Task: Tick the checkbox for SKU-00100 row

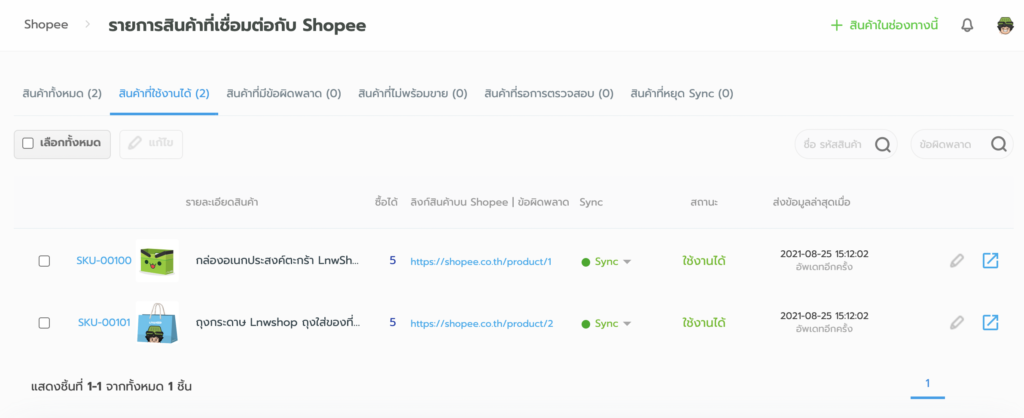Action: [44, 261]
